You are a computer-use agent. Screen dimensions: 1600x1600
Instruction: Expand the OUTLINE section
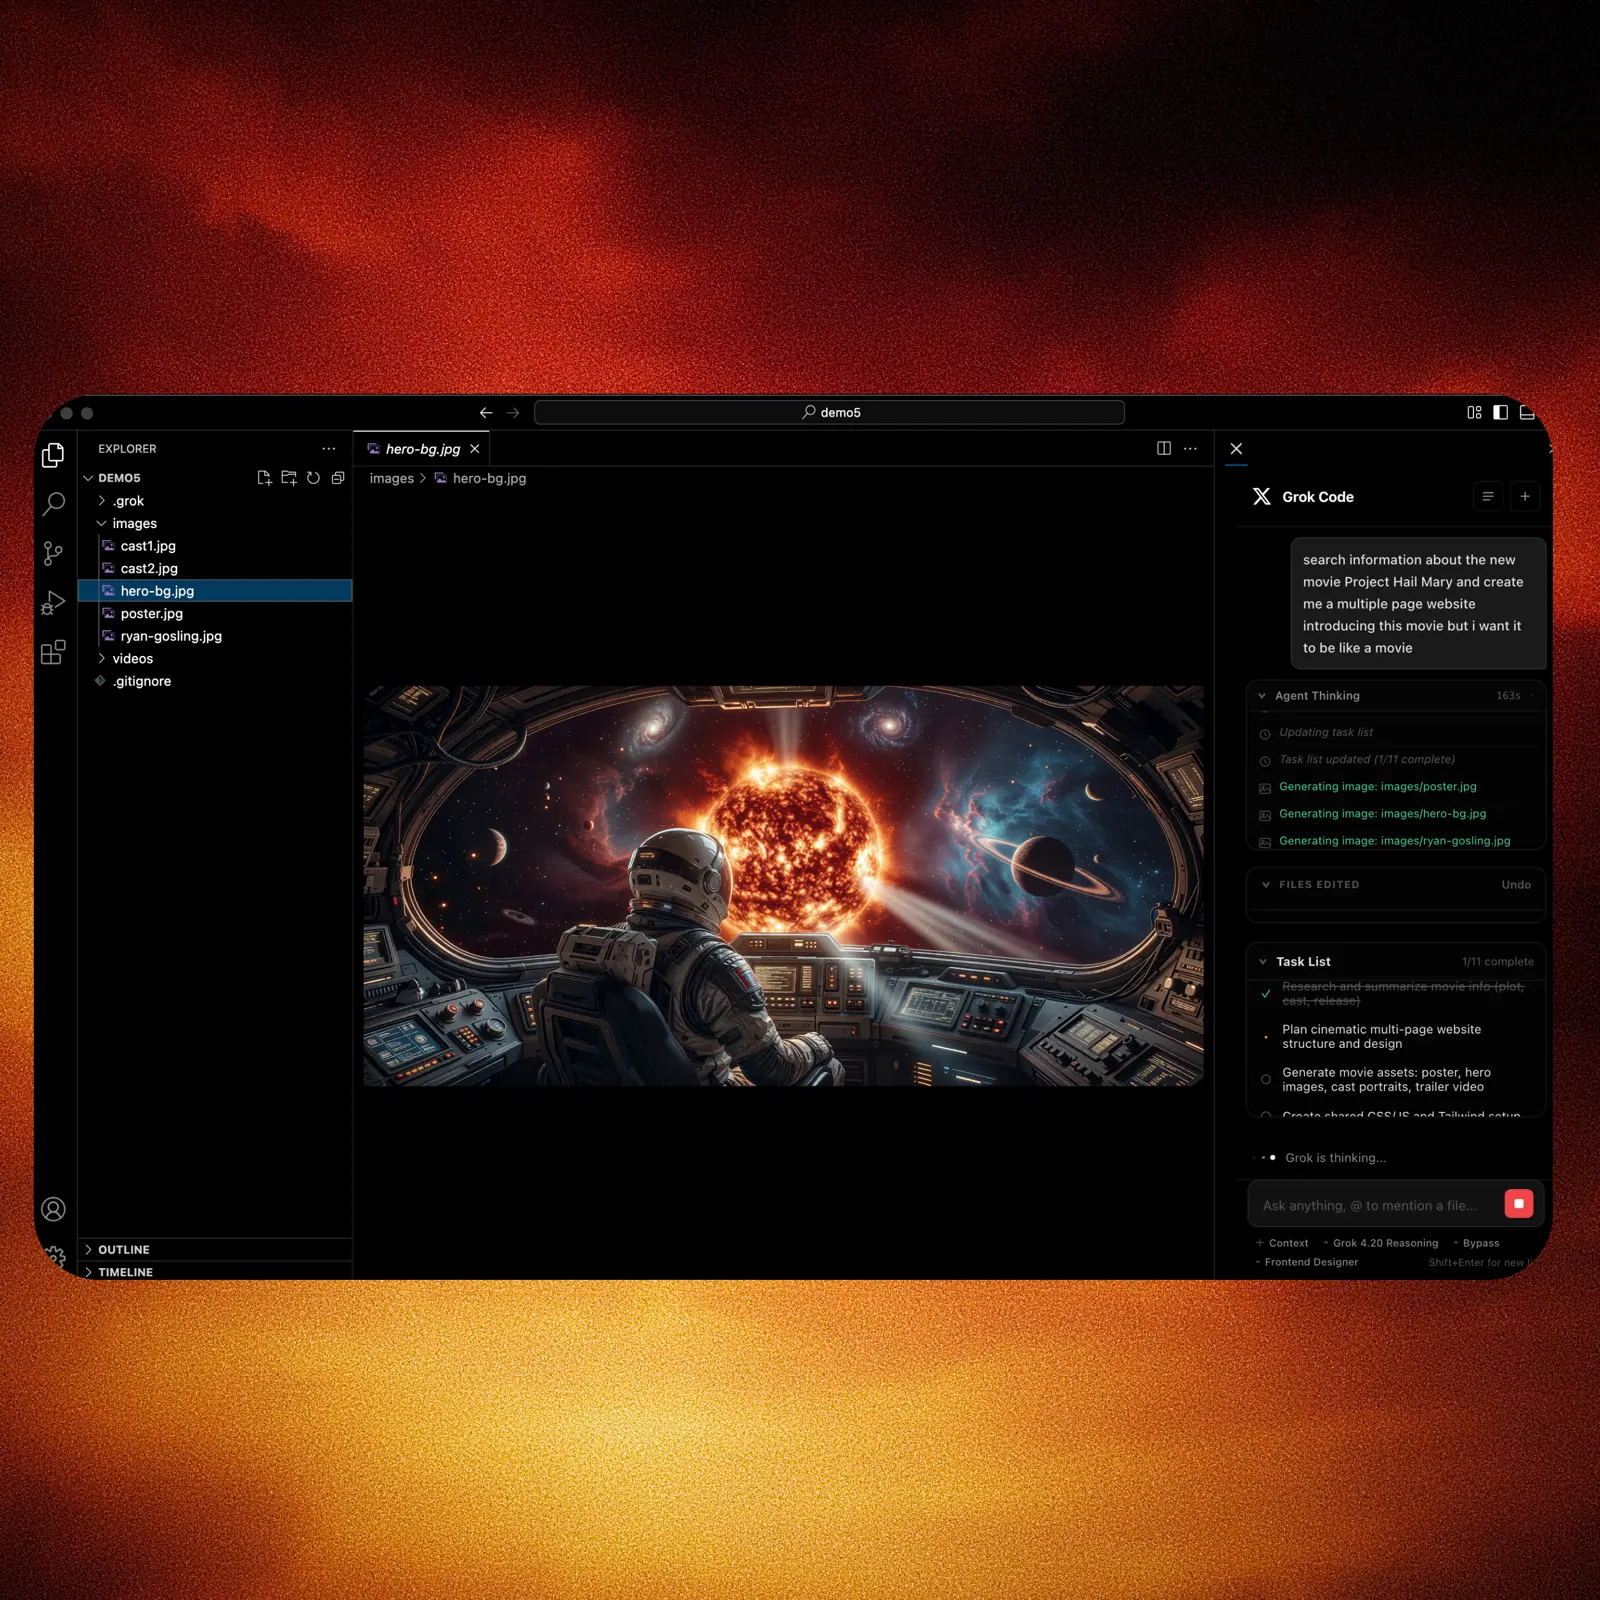pyautogui.click(x=124, y=1250)
